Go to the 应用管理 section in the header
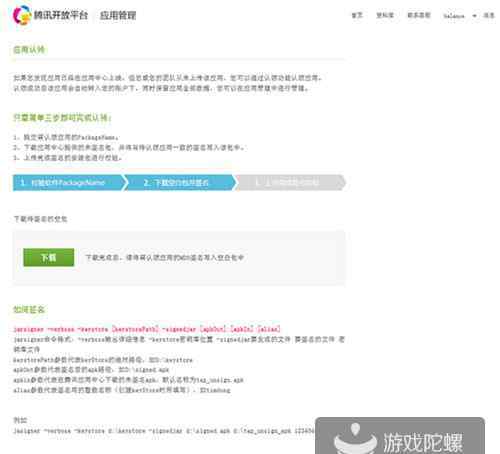Image resolution: width=500 pixels, height=454 pixels. [x=118, y=15]
